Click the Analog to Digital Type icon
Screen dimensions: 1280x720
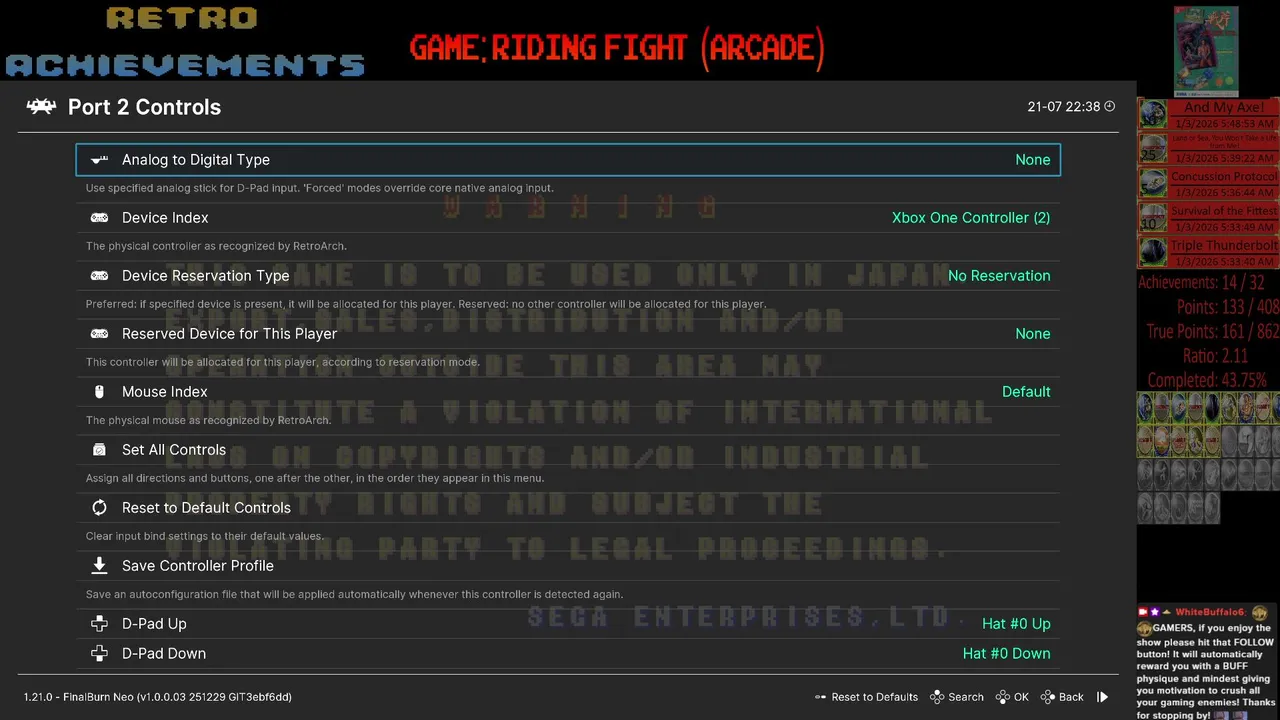pyautogui.click(x=99, y=160)
